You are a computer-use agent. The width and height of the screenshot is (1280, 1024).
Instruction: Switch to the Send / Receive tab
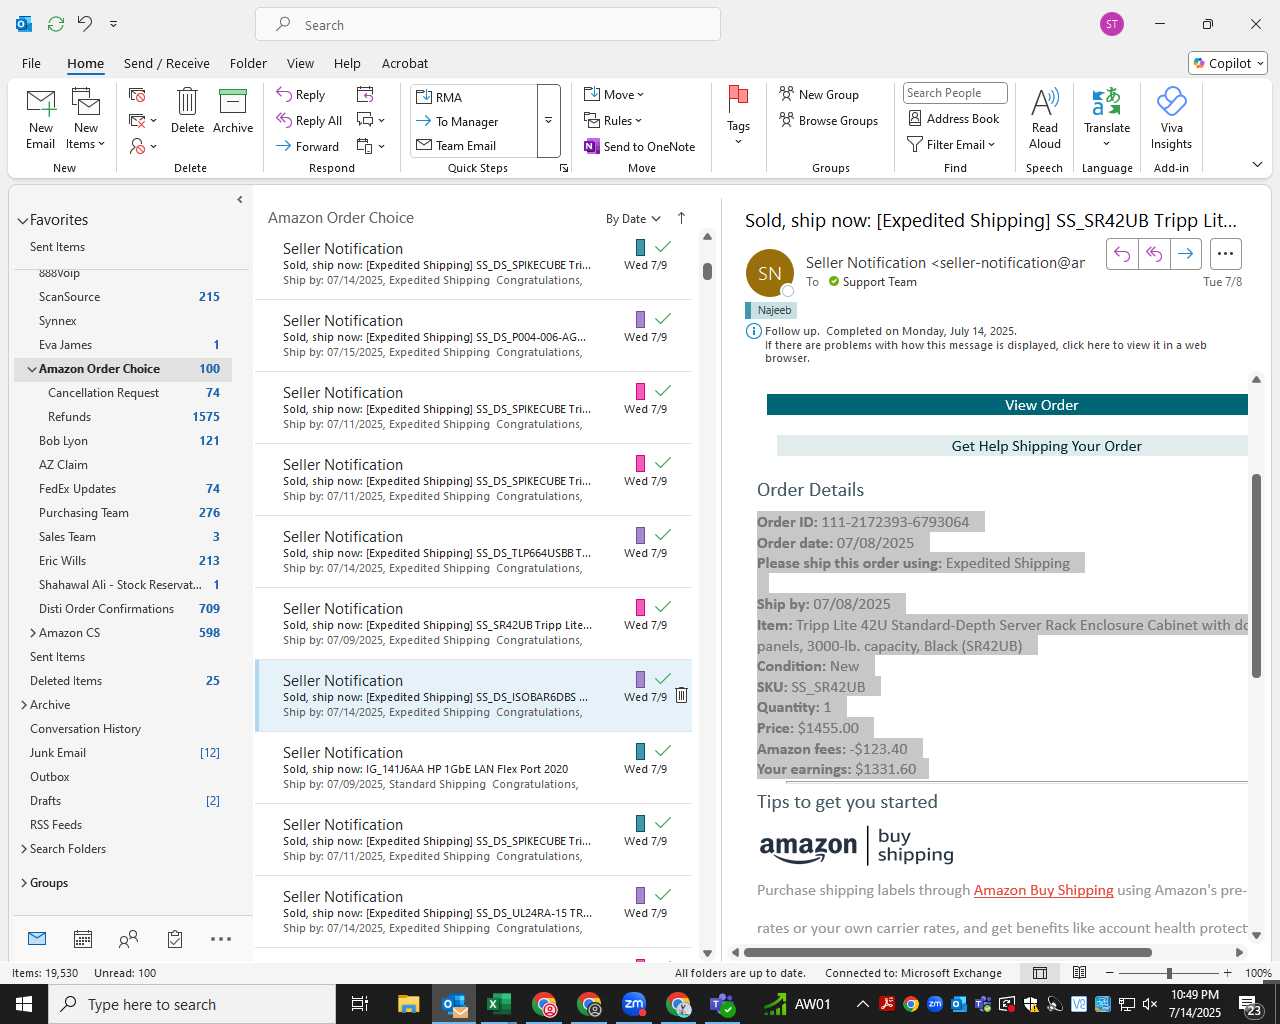[167, 63]
